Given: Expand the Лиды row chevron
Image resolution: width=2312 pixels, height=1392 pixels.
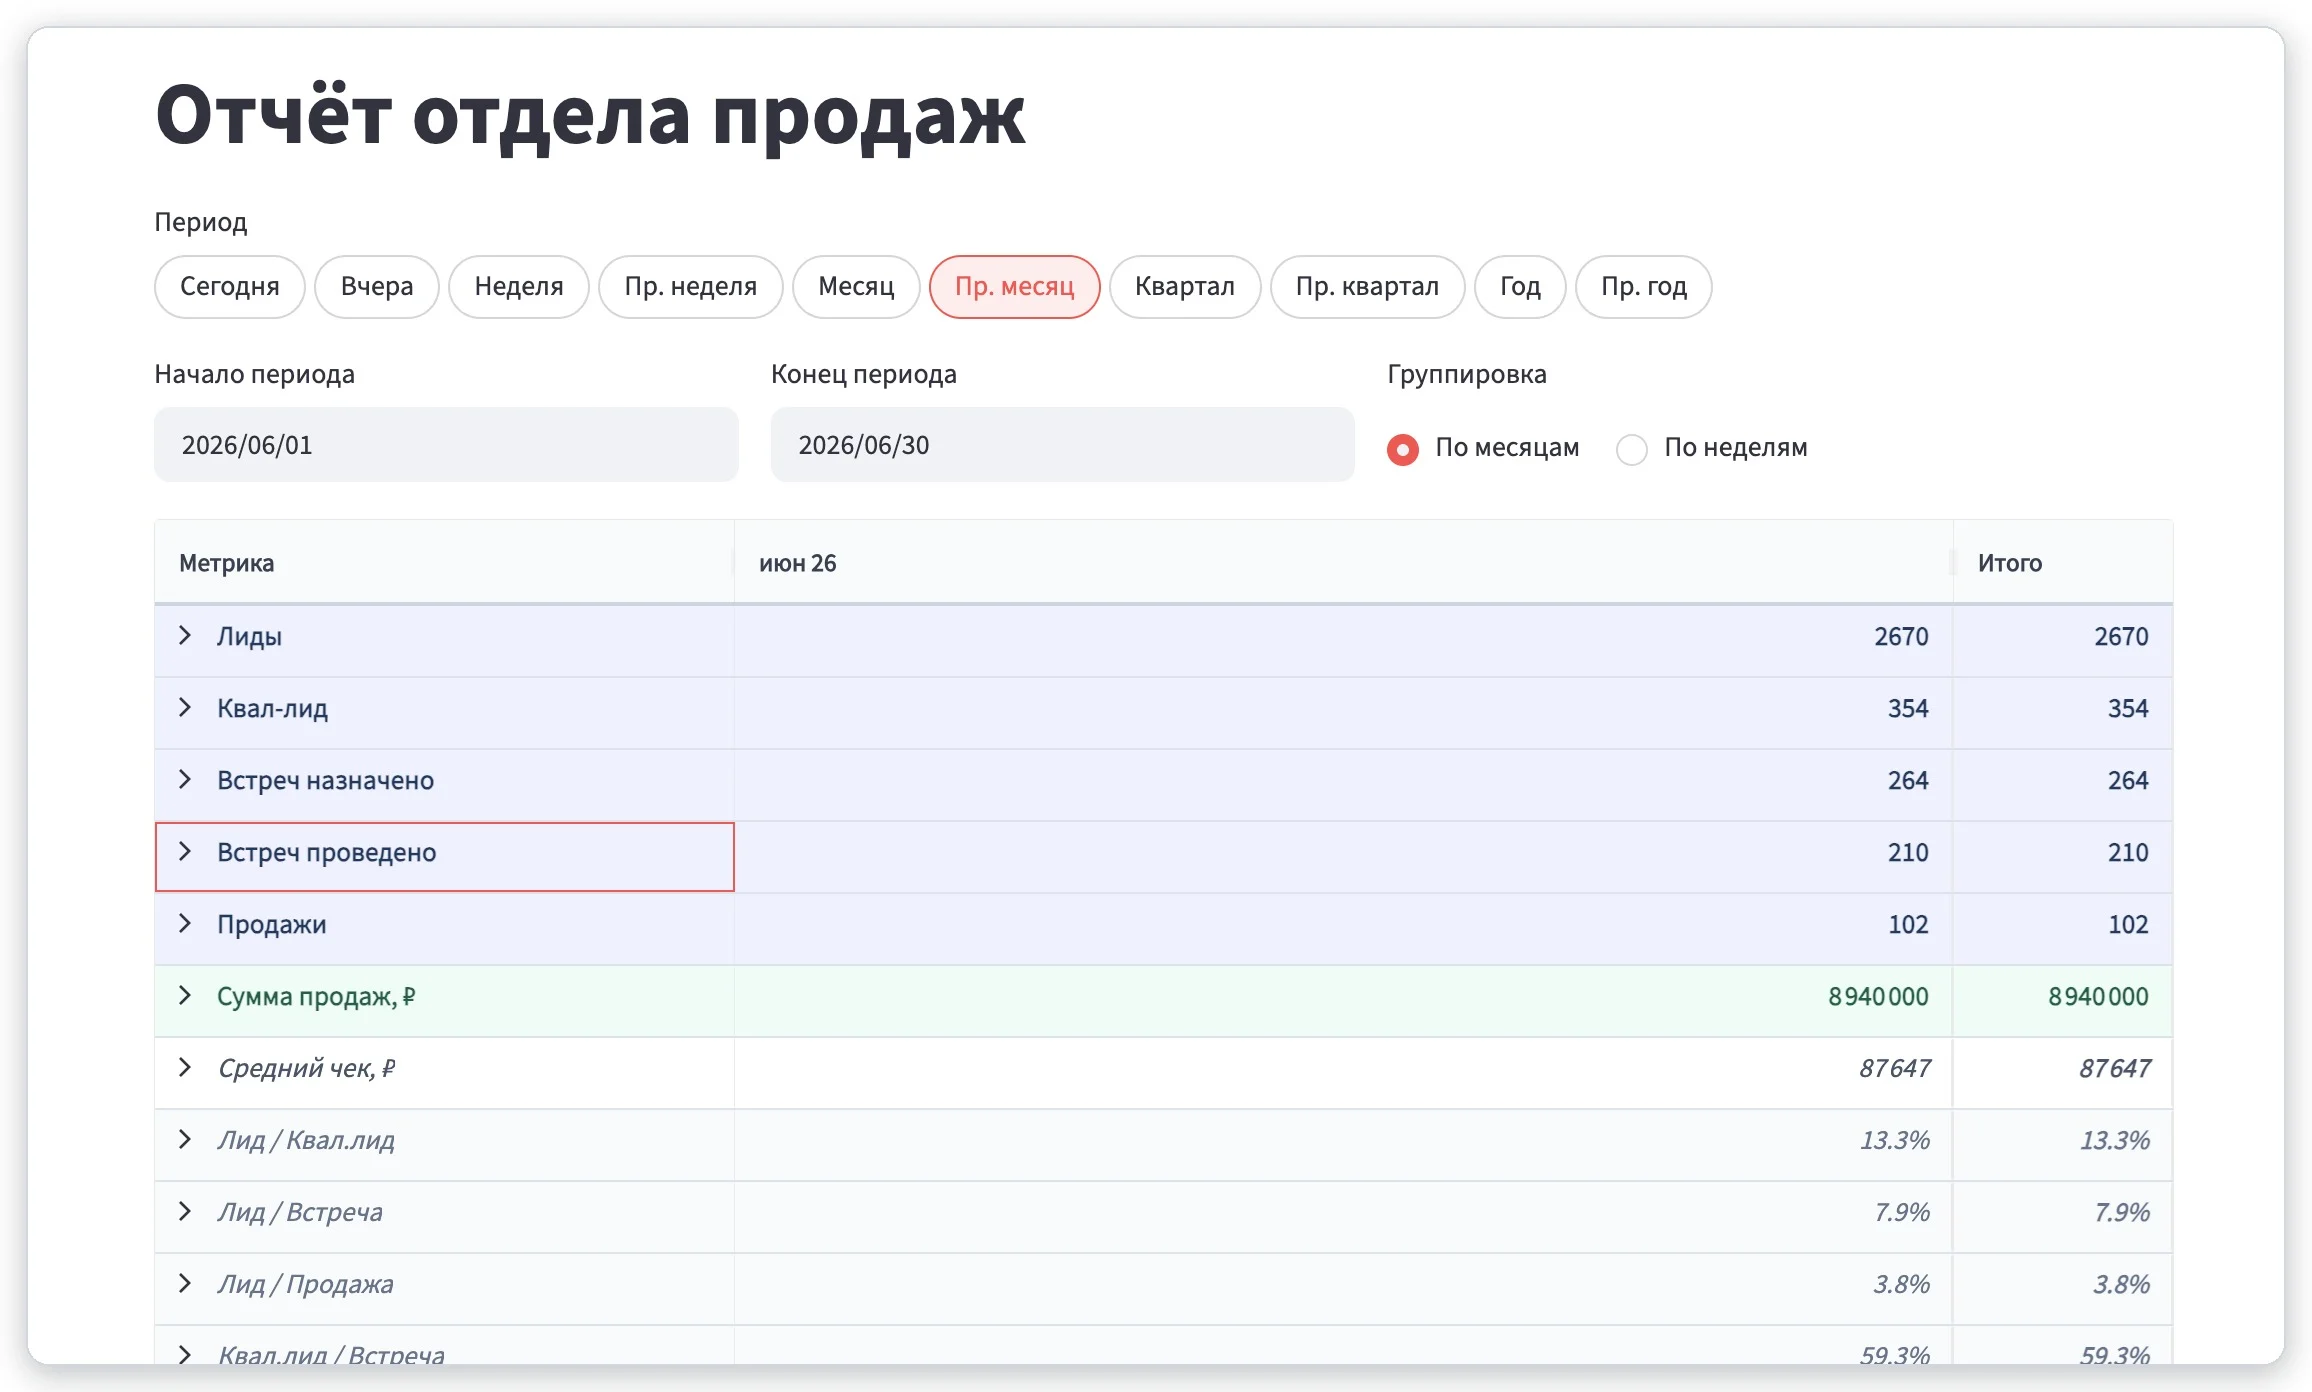Looking at the screenshot, I should (185, 636).
